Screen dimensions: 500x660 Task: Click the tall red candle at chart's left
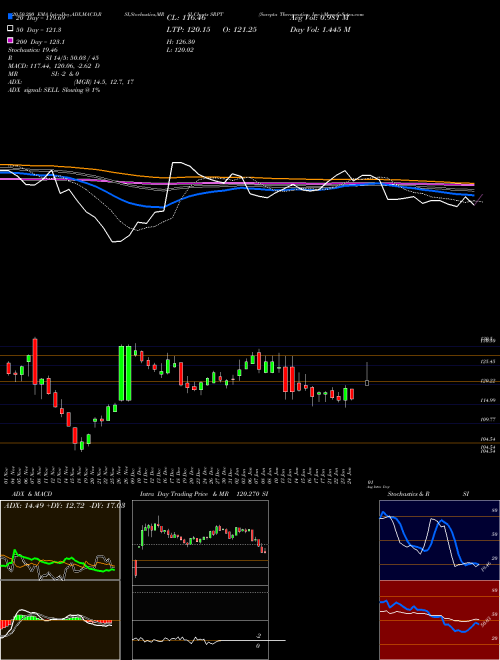pos(35,362)
